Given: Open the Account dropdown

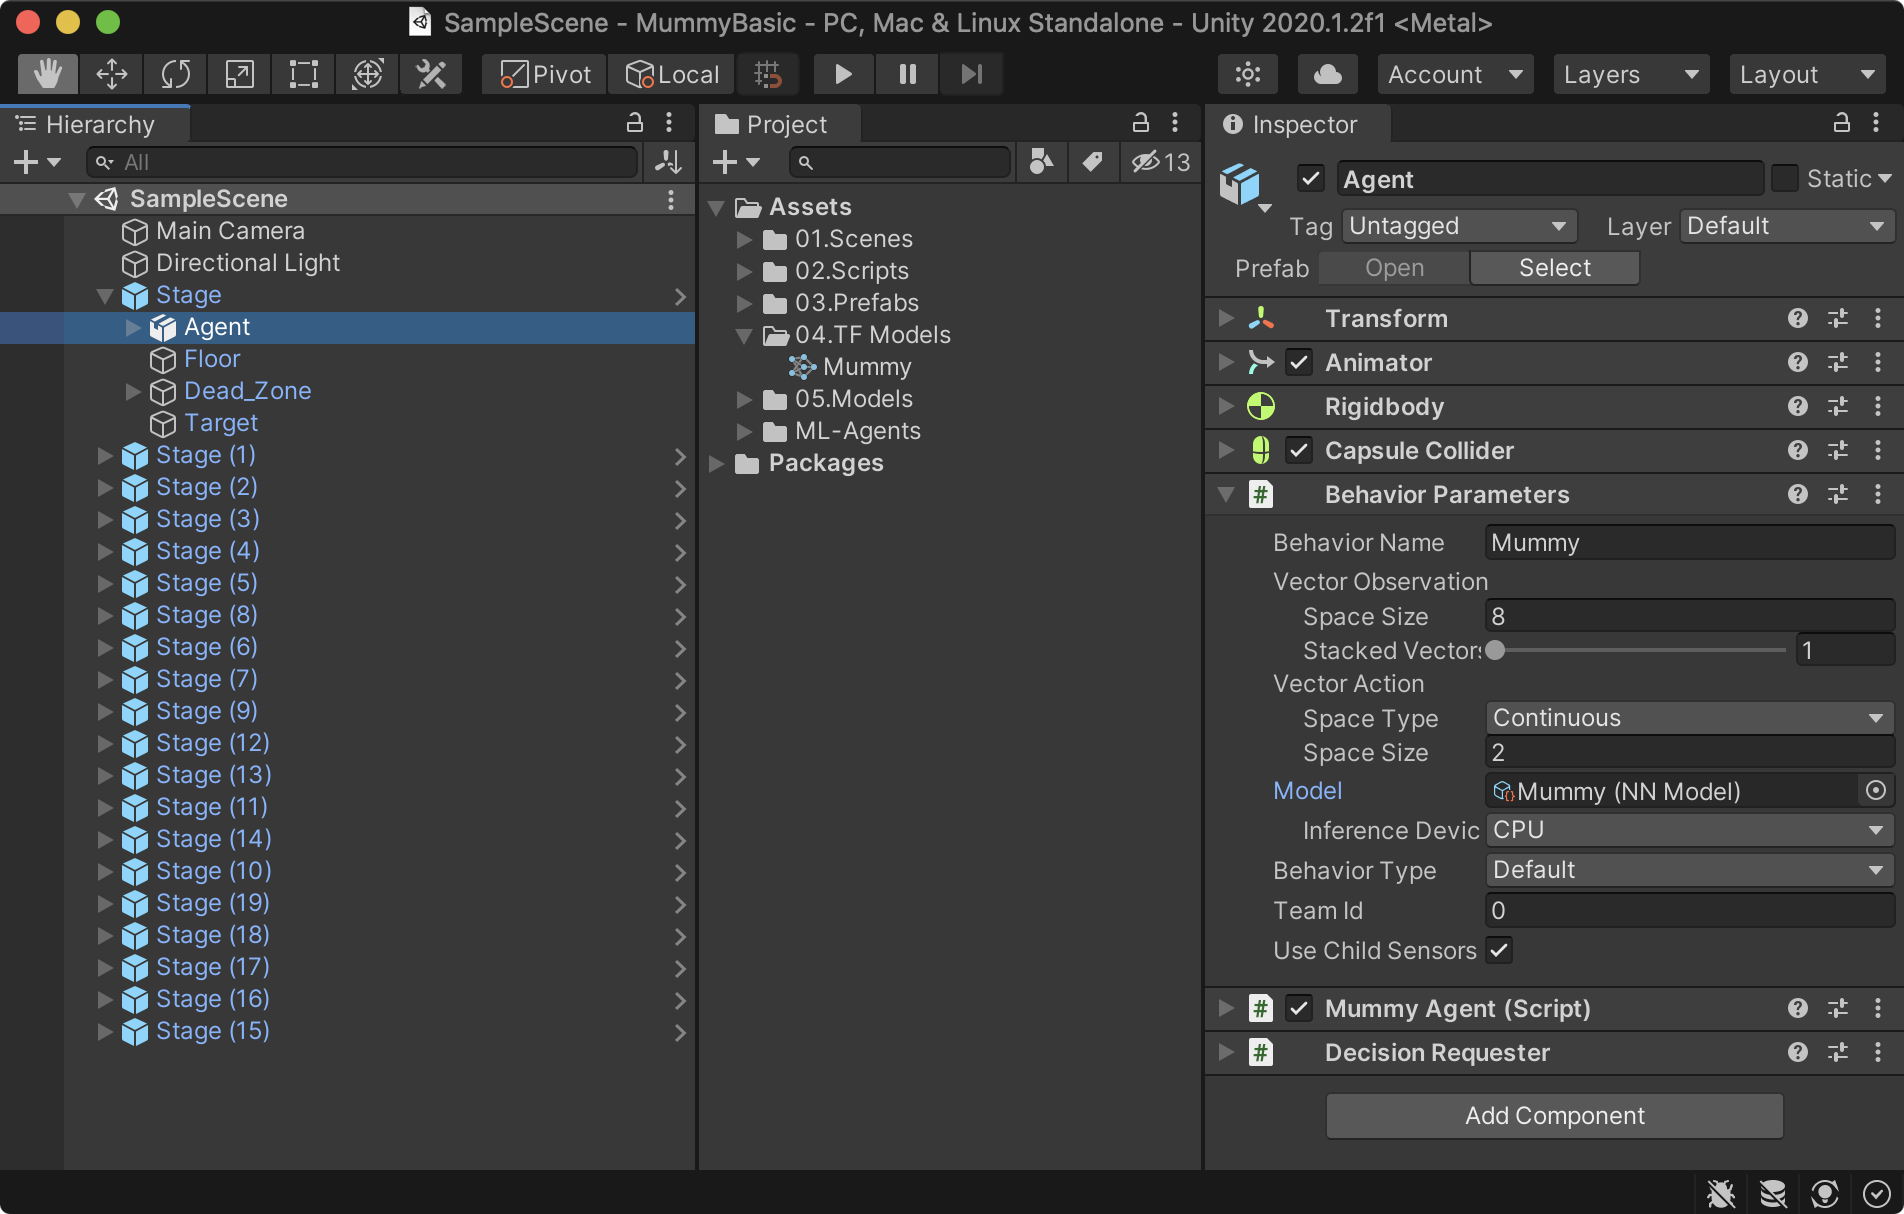Looking at the screenshot, I should [x=1455, y=74].
